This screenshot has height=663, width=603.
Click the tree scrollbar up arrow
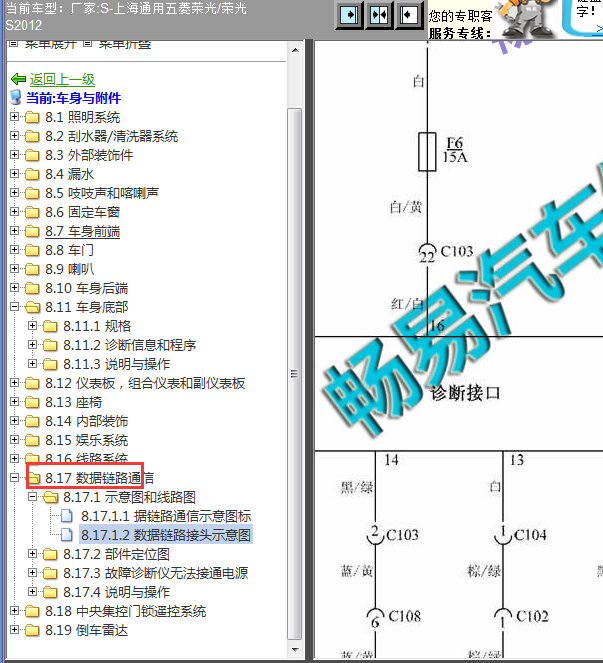point(295,50)
